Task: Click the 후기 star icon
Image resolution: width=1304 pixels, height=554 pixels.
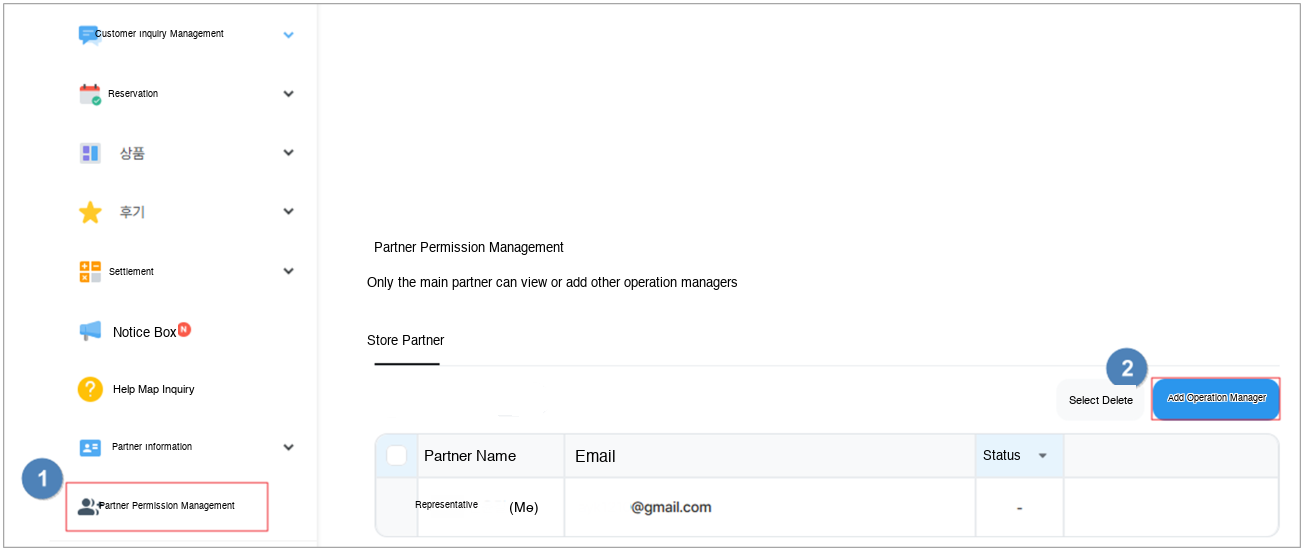Action: click(x=90, y=212)
